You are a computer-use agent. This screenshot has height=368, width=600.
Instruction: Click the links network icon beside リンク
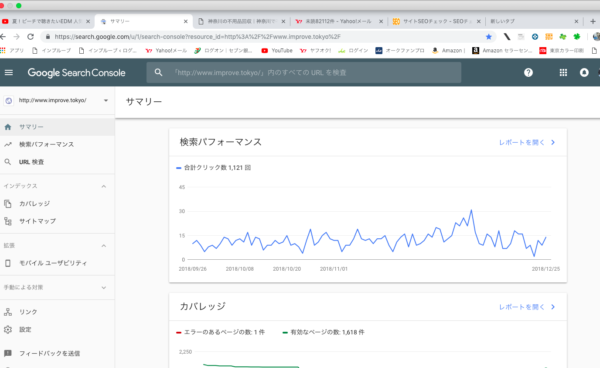pos(8,312)
